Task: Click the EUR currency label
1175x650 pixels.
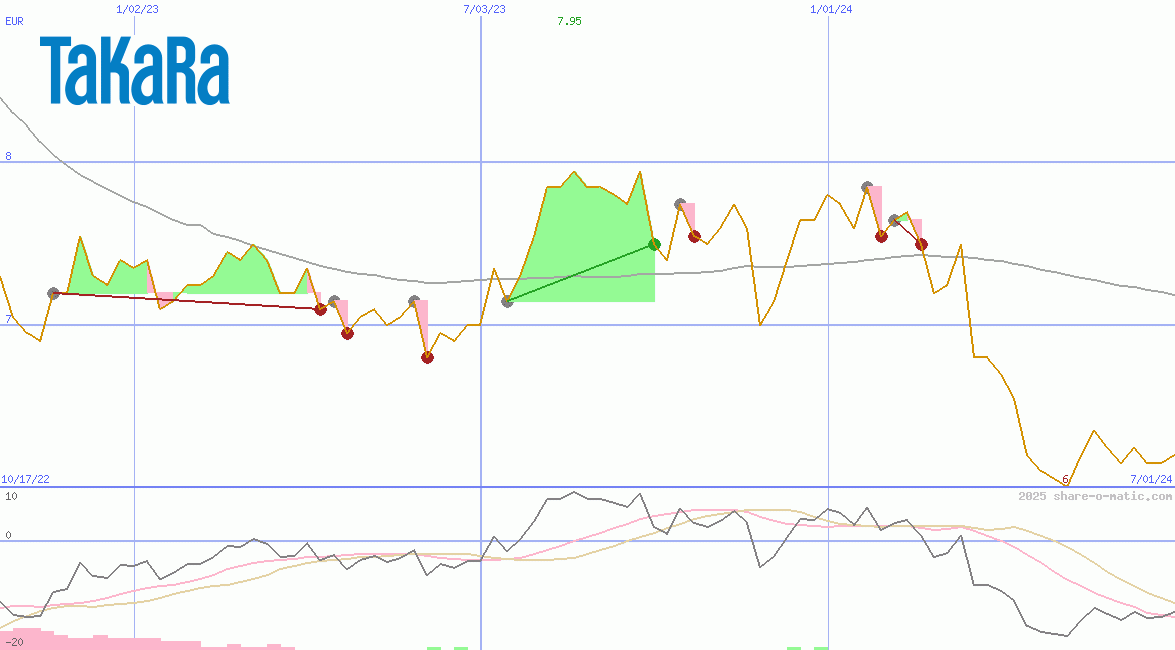Action: (x=14, y=21)
